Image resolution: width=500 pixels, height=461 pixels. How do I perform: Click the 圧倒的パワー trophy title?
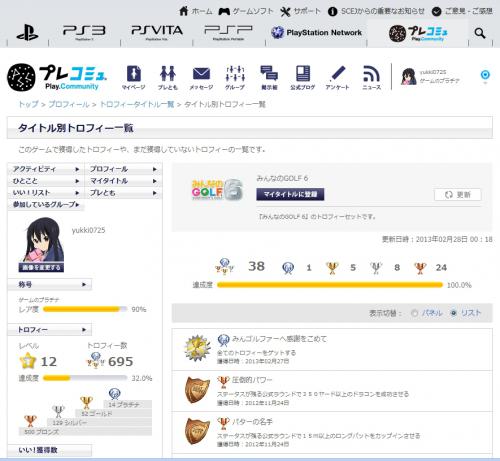point(252,380)
